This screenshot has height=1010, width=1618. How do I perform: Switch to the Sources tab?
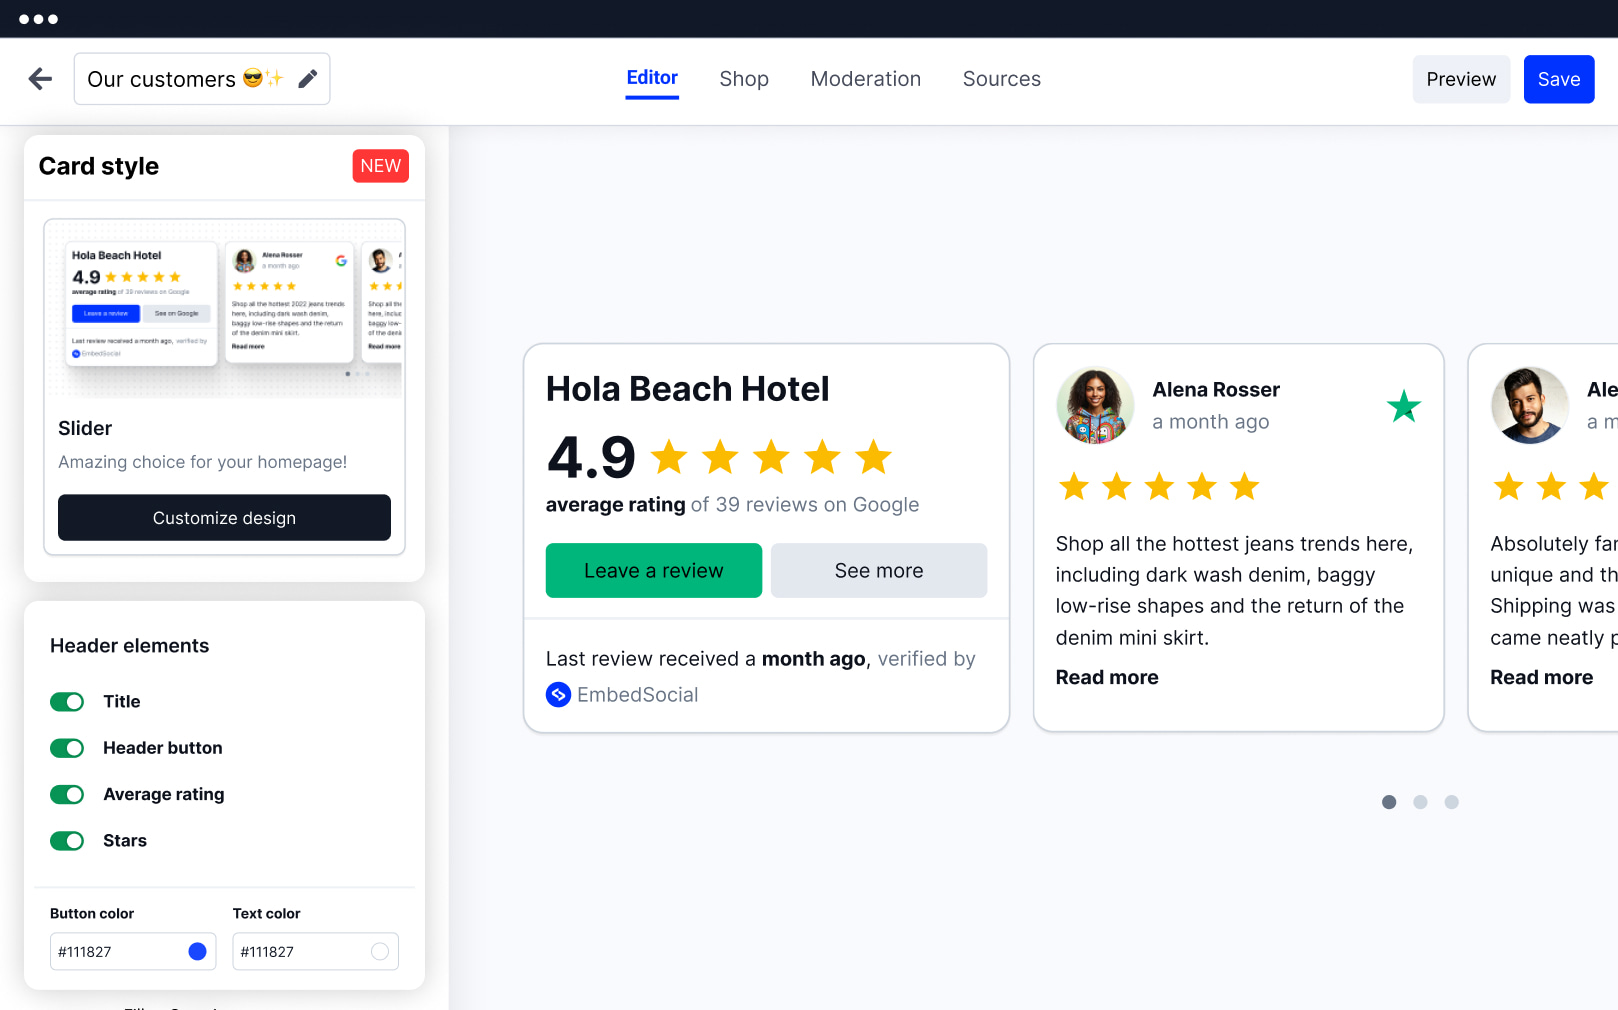[x=1001, y=79]
